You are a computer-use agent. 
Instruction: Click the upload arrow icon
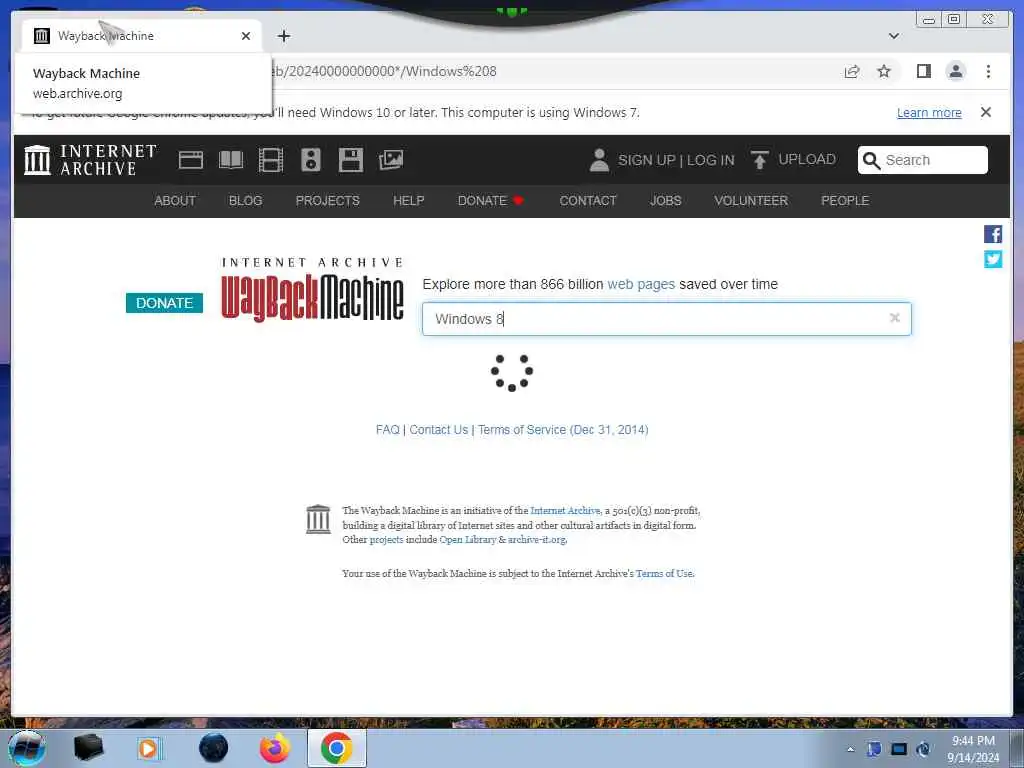point(759,160)
